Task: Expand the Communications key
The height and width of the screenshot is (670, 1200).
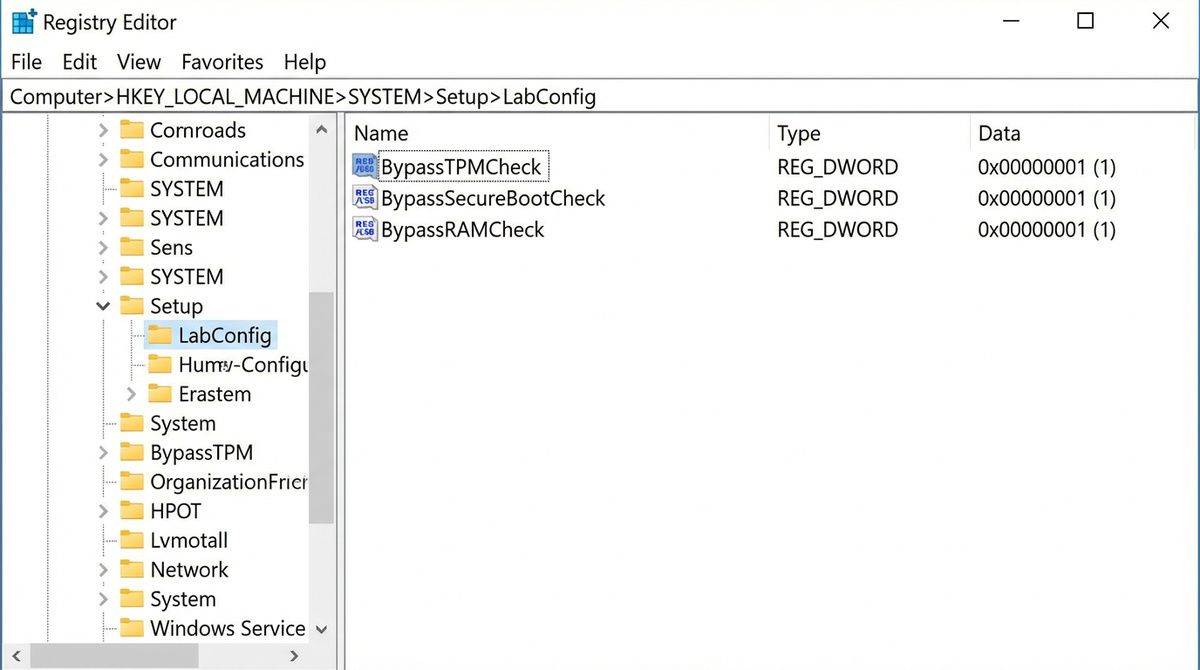Action: pos(103,159)
